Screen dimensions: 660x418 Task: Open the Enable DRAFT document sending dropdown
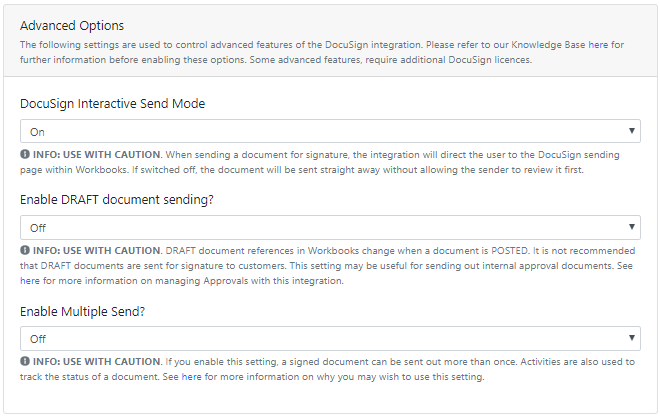[330, 227]
